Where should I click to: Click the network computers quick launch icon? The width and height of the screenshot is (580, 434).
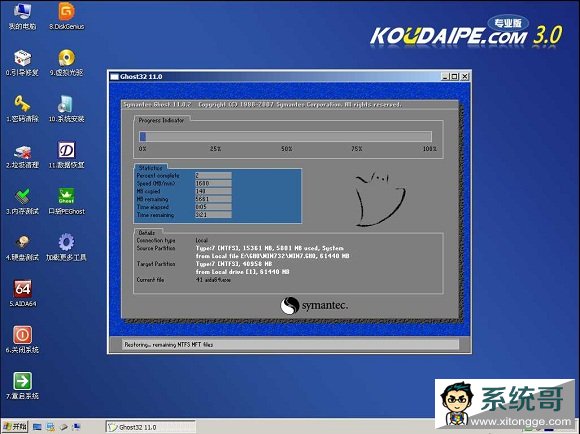(x=51, y=427)
